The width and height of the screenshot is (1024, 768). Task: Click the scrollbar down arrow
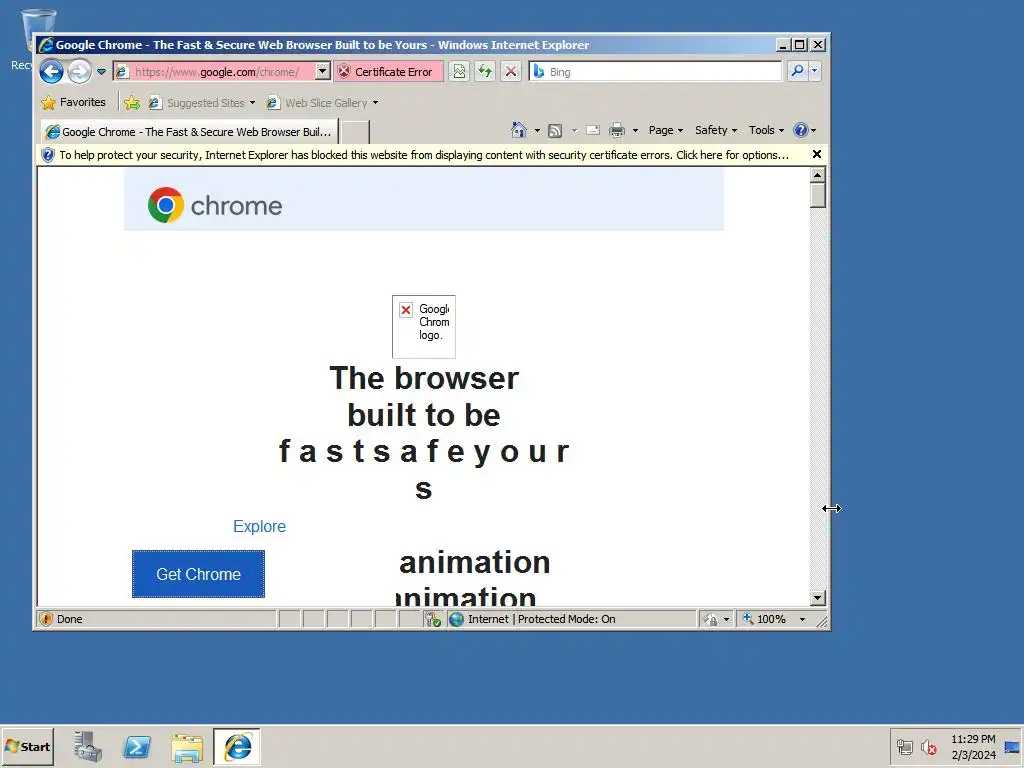pos(818,598)
